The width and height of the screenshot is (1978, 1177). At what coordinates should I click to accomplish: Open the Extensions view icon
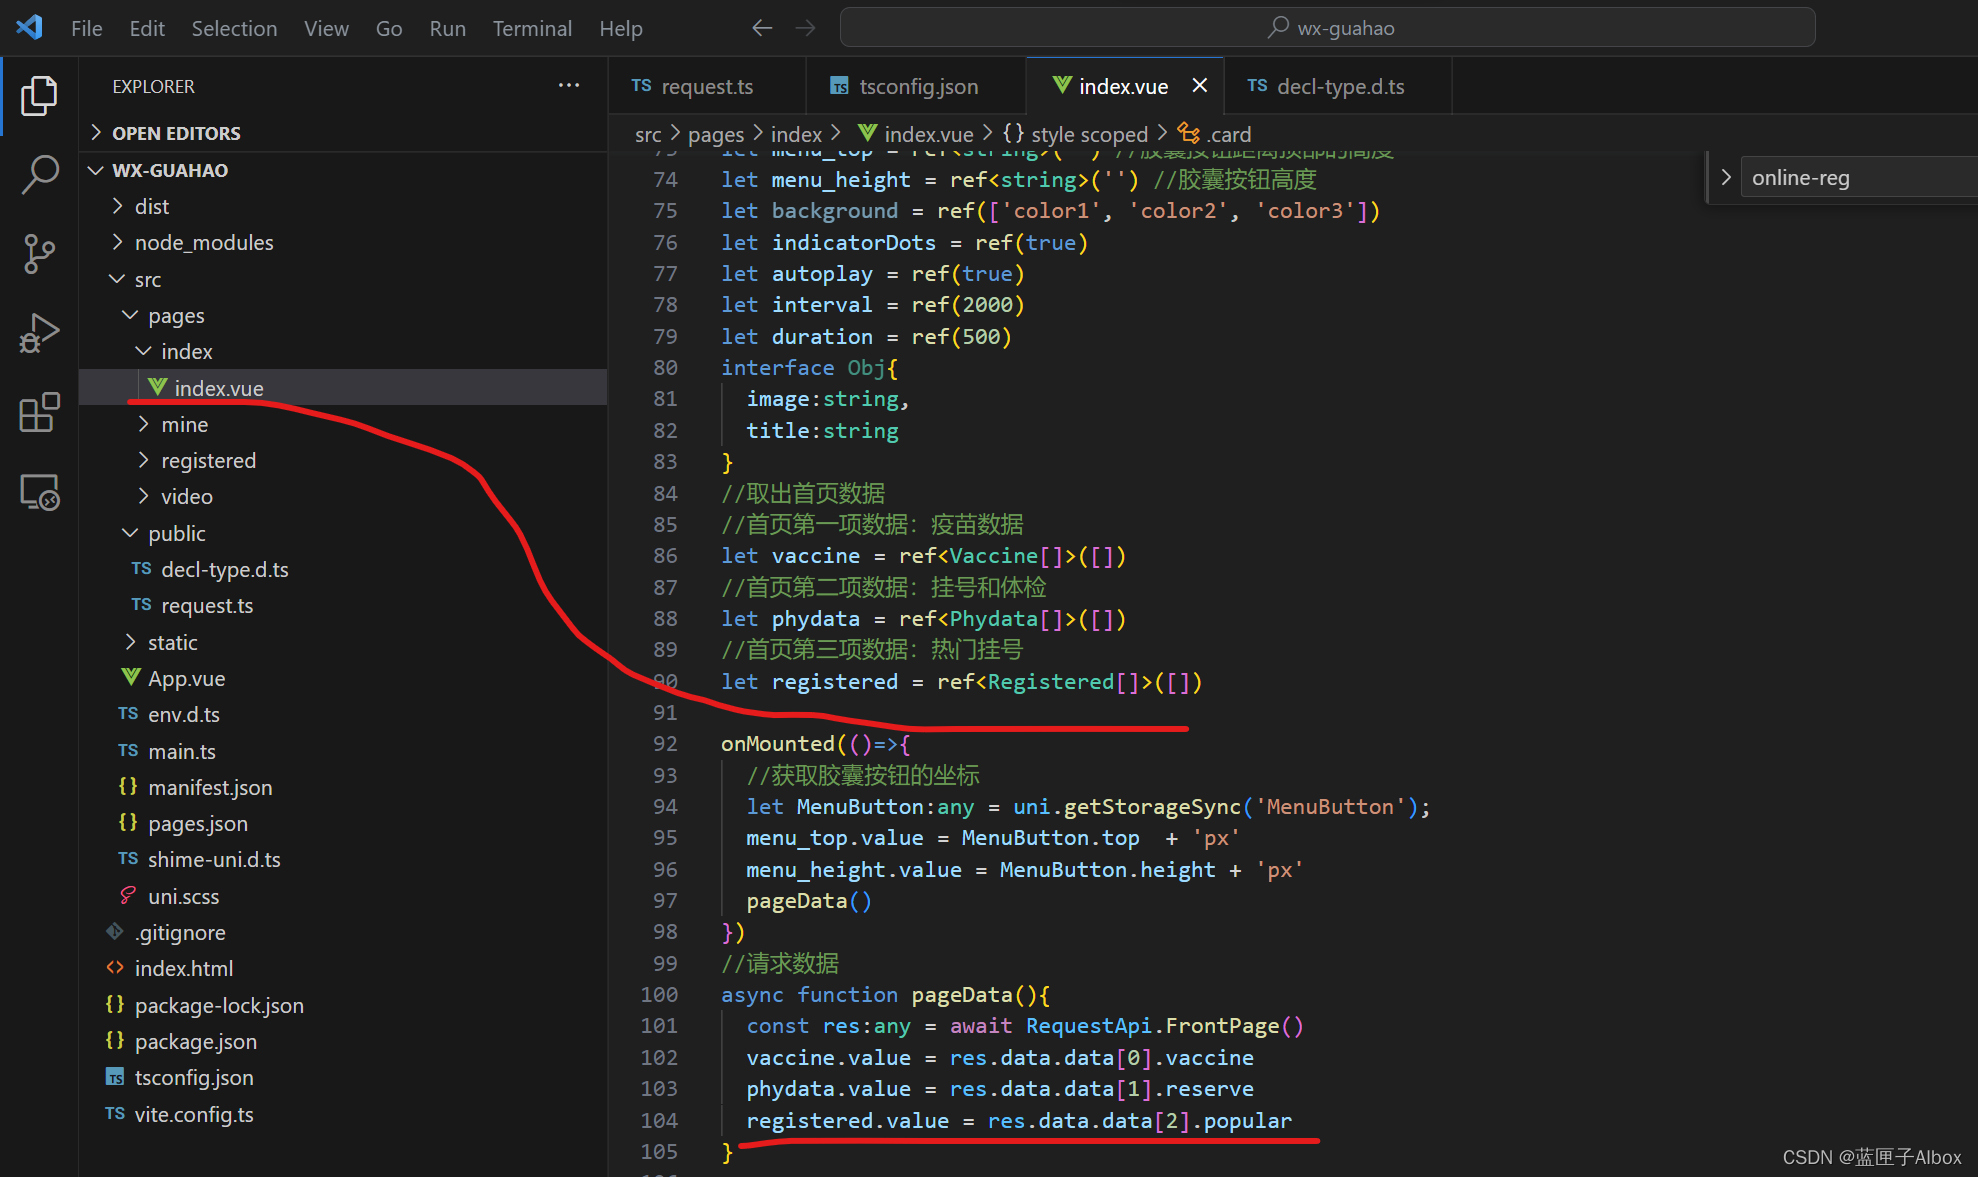point(39,412)
